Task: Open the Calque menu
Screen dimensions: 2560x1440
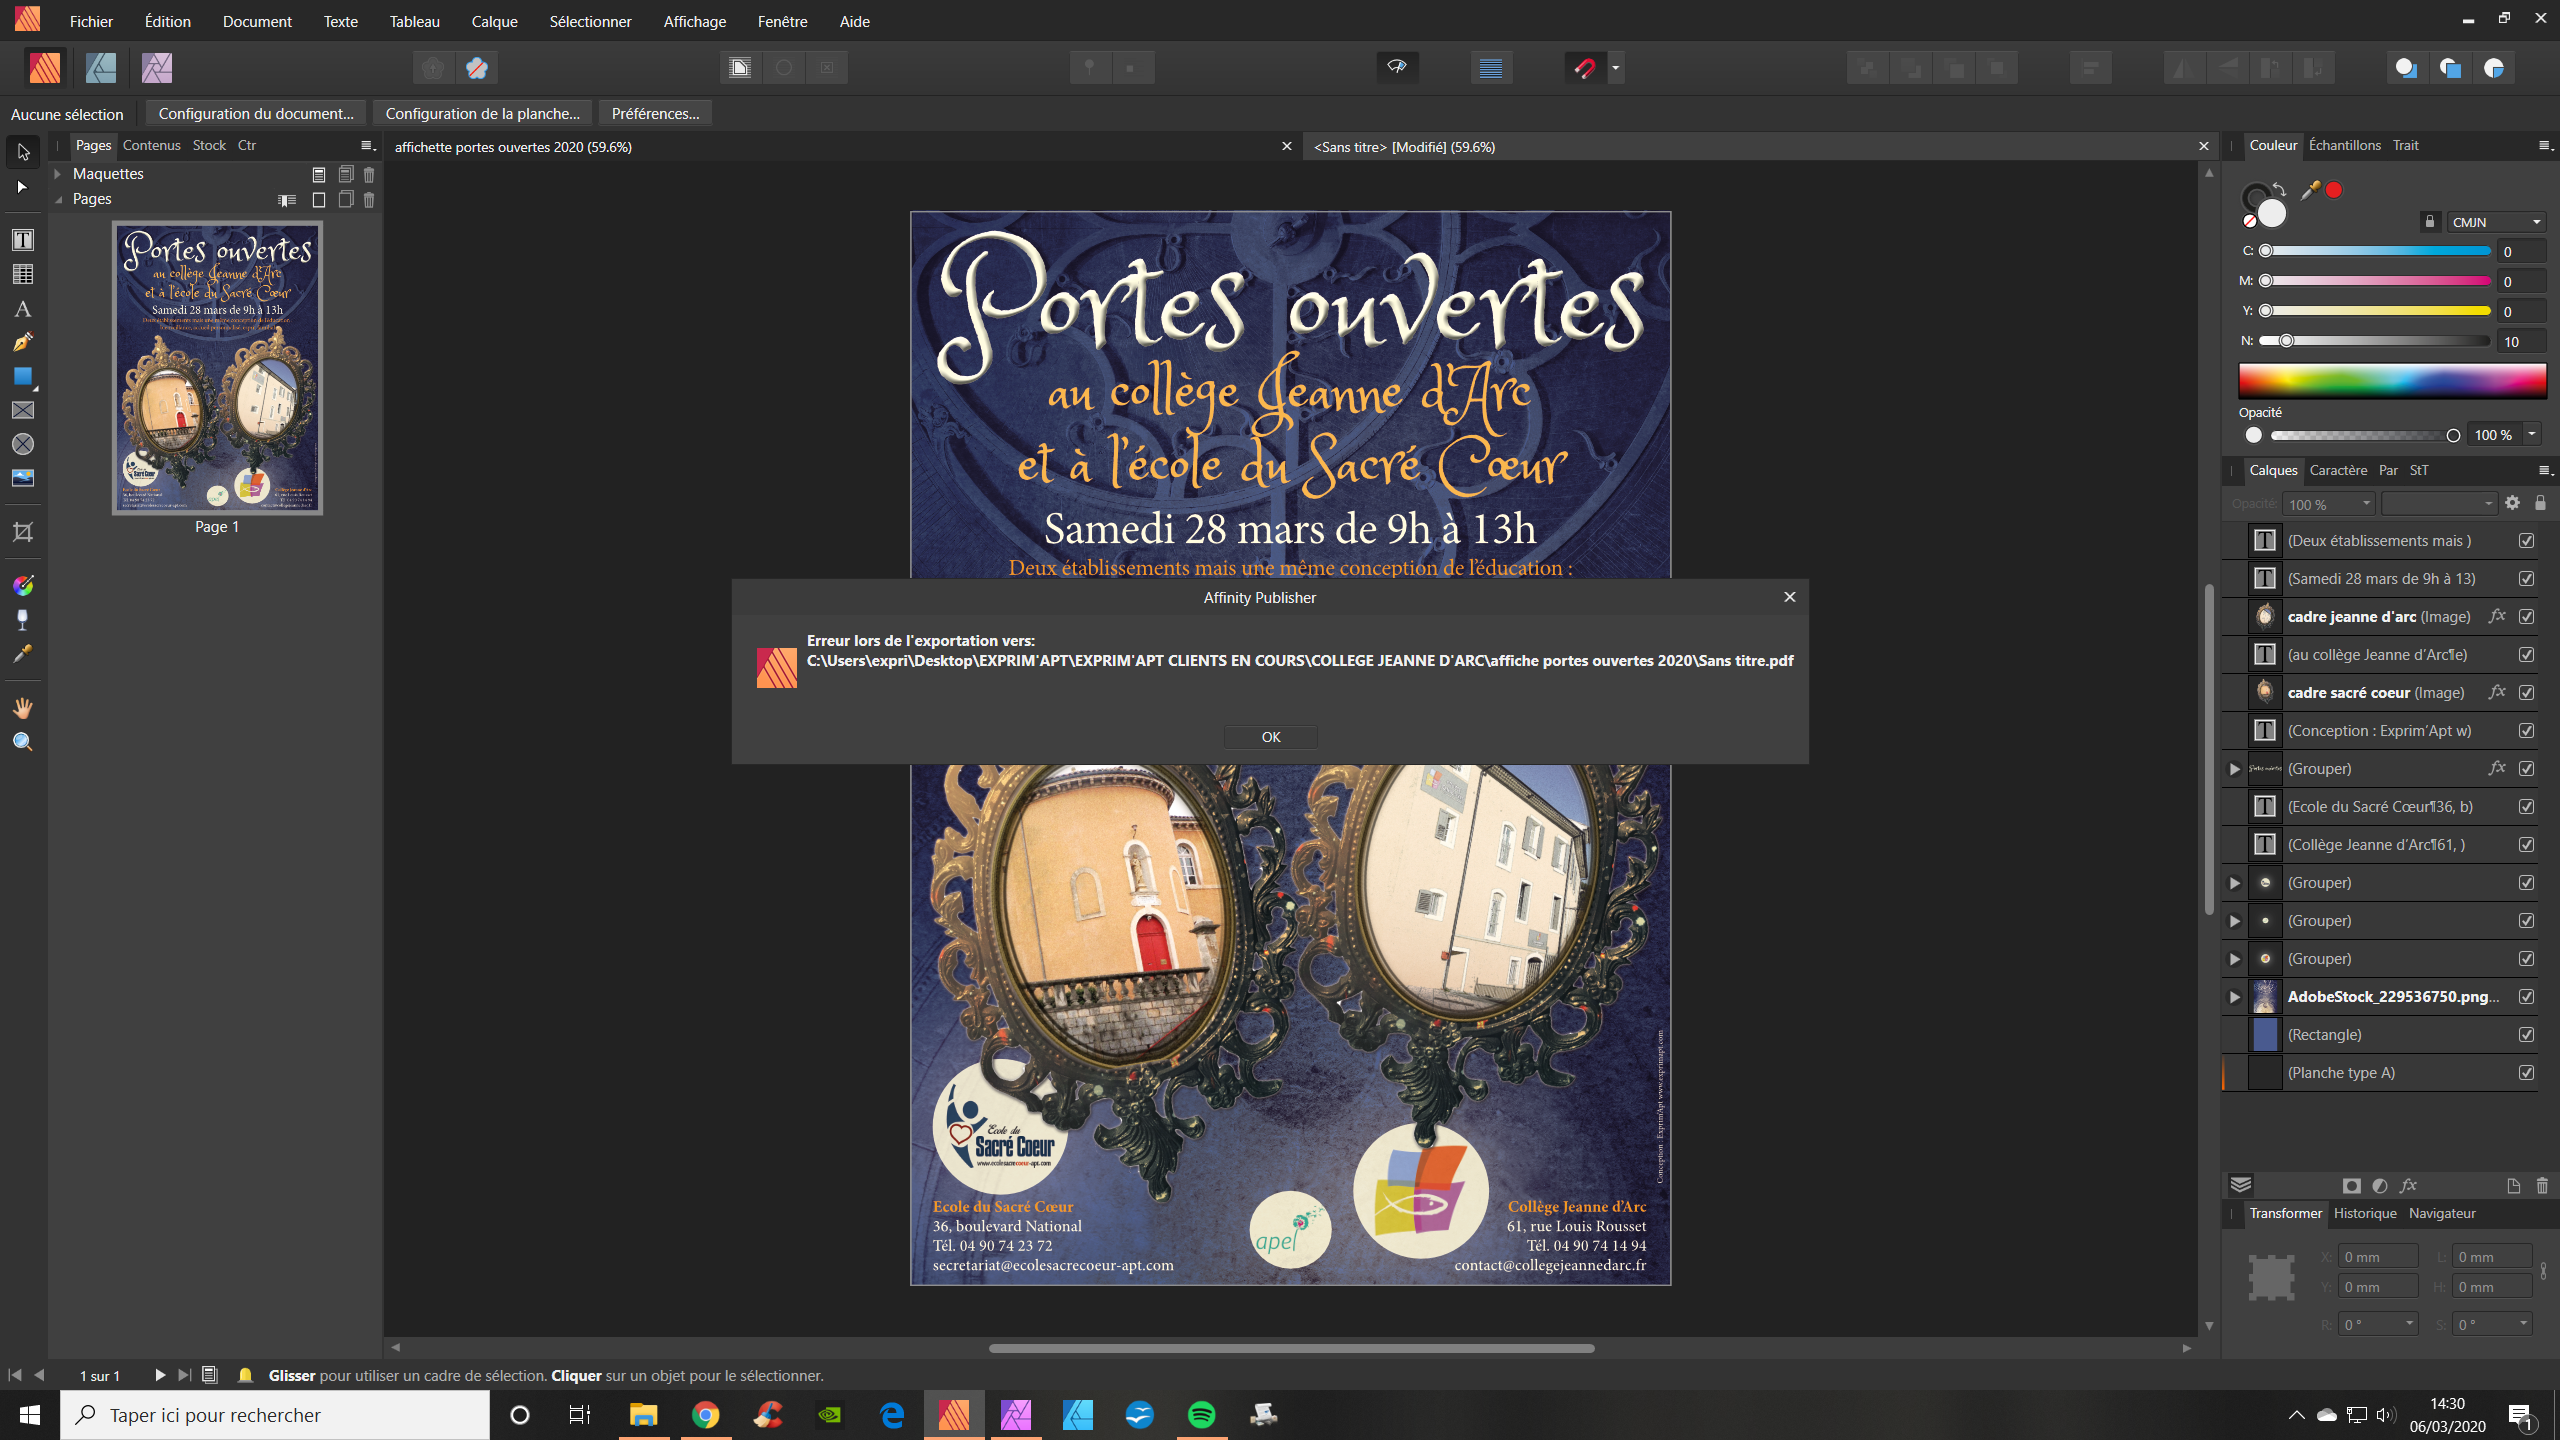Action: coord(494,21)
